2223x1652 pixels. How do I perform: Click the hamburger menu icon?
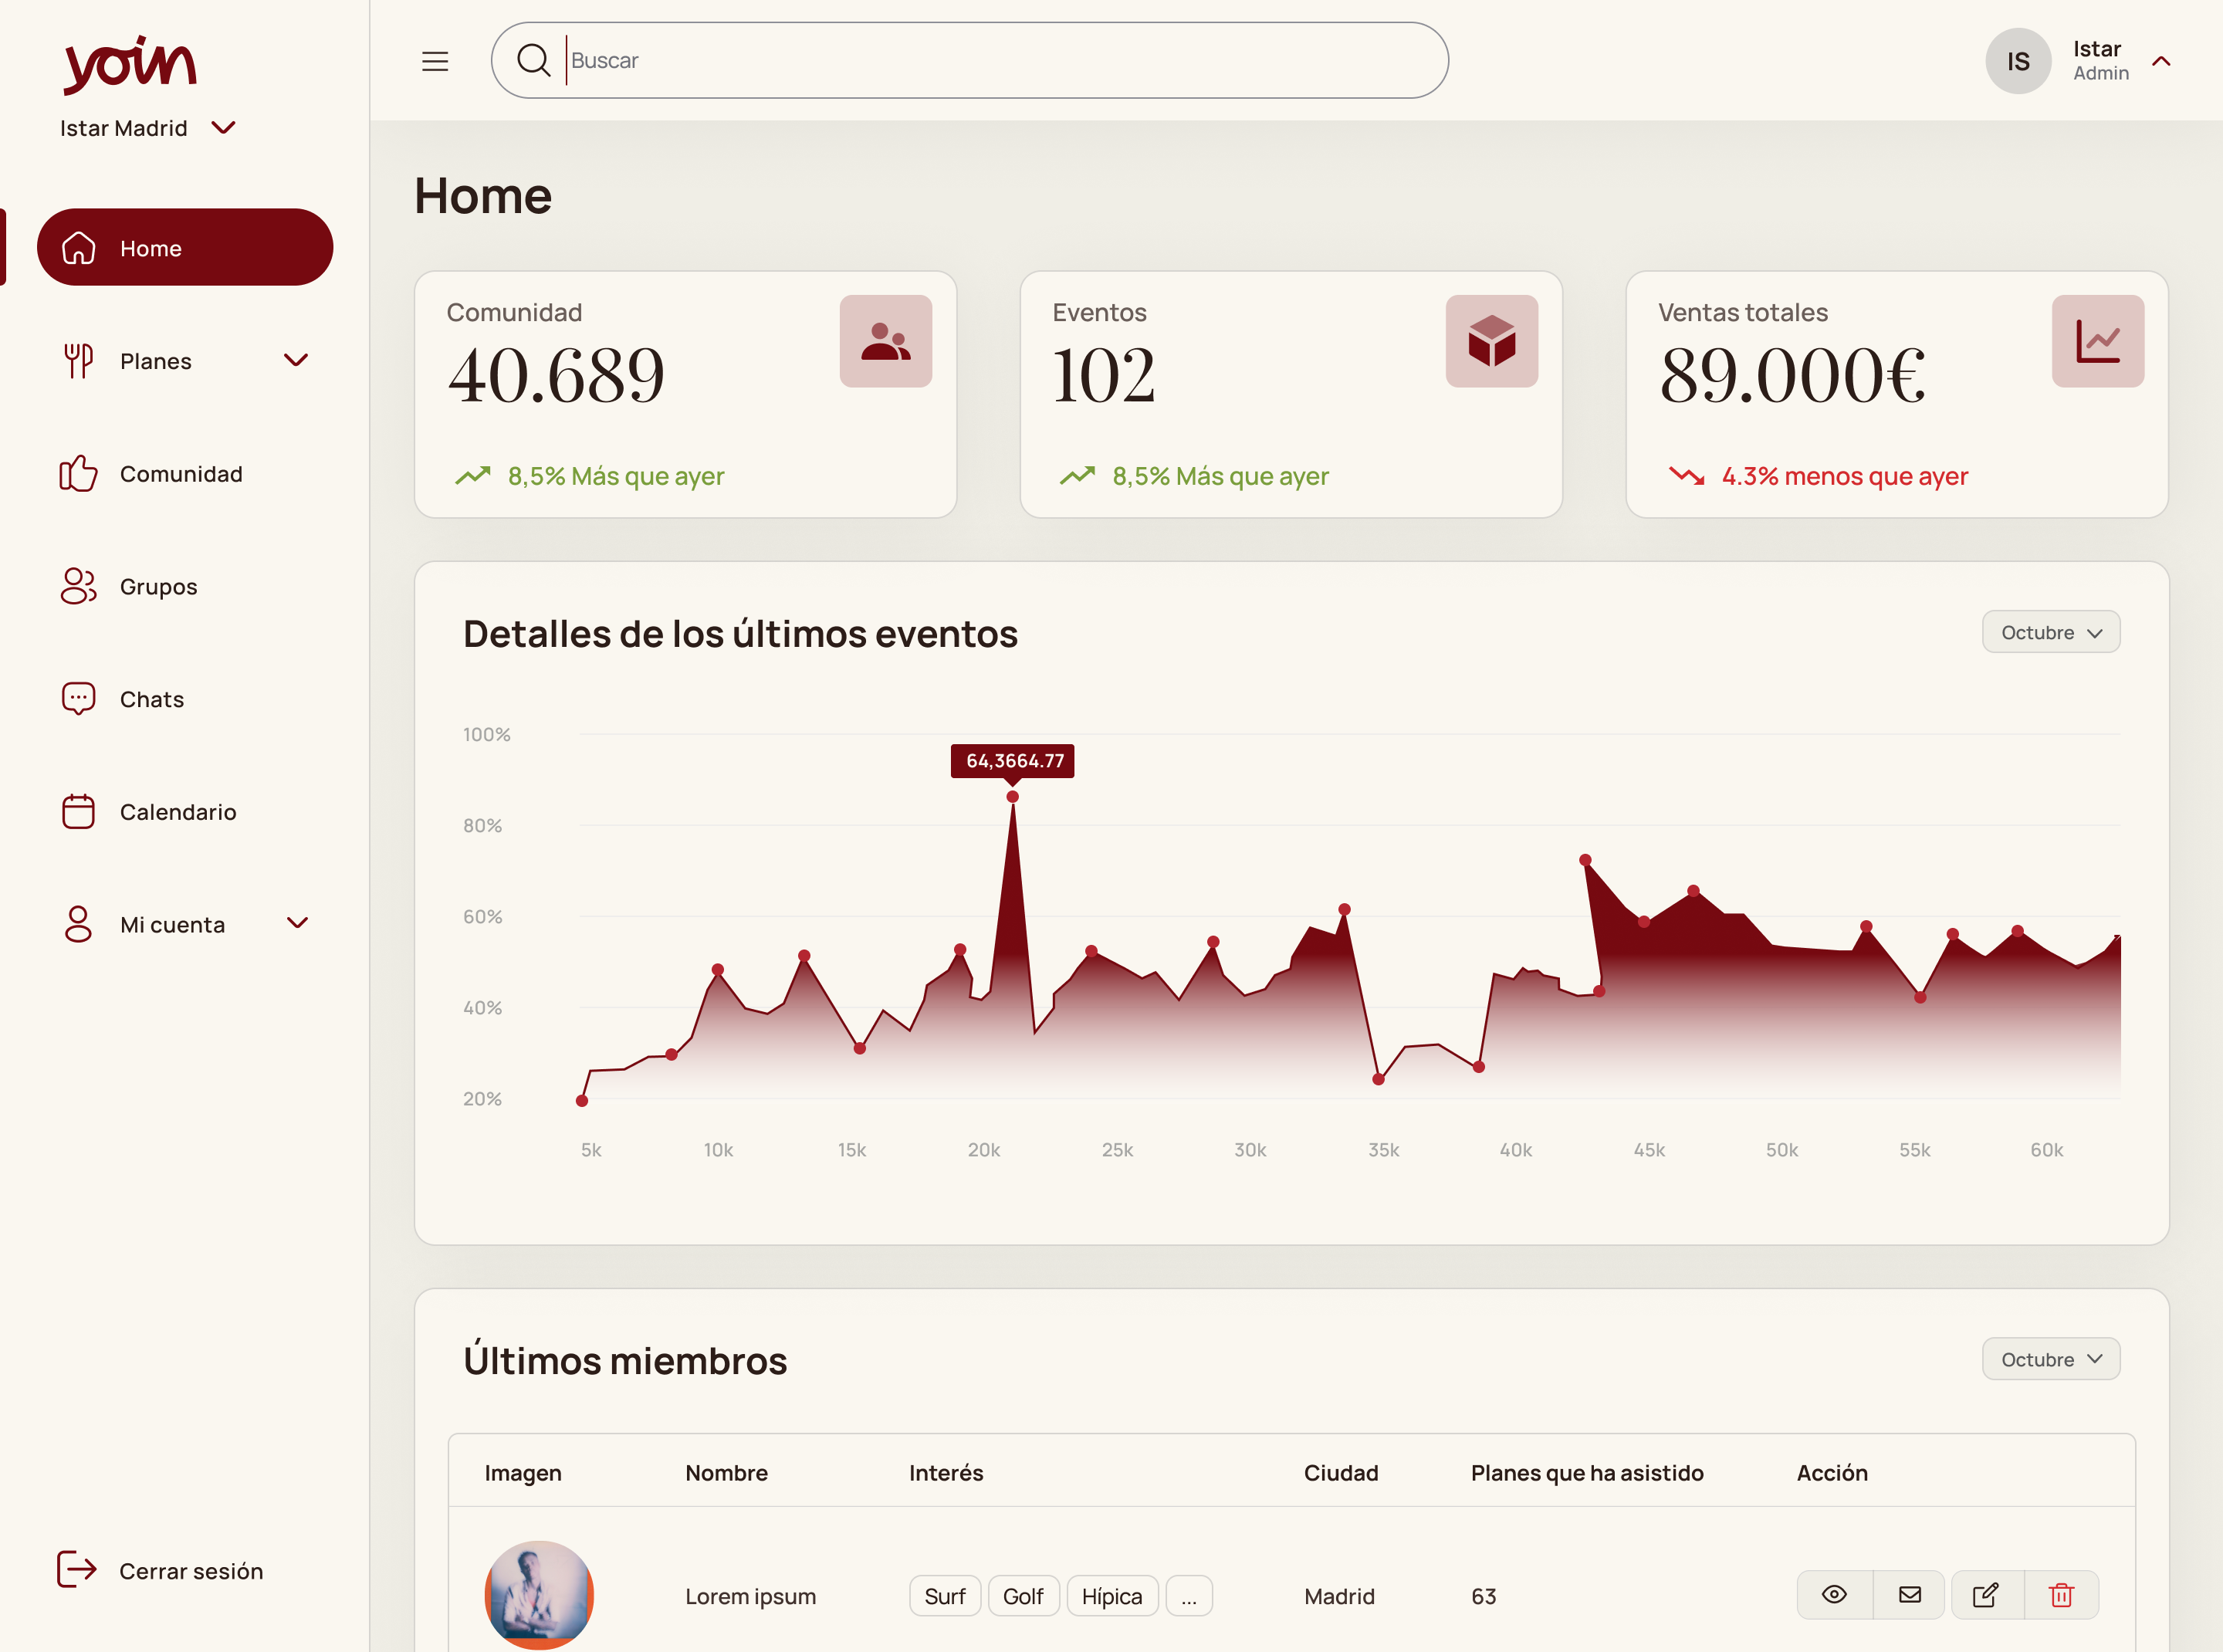[x=435, y=61]
